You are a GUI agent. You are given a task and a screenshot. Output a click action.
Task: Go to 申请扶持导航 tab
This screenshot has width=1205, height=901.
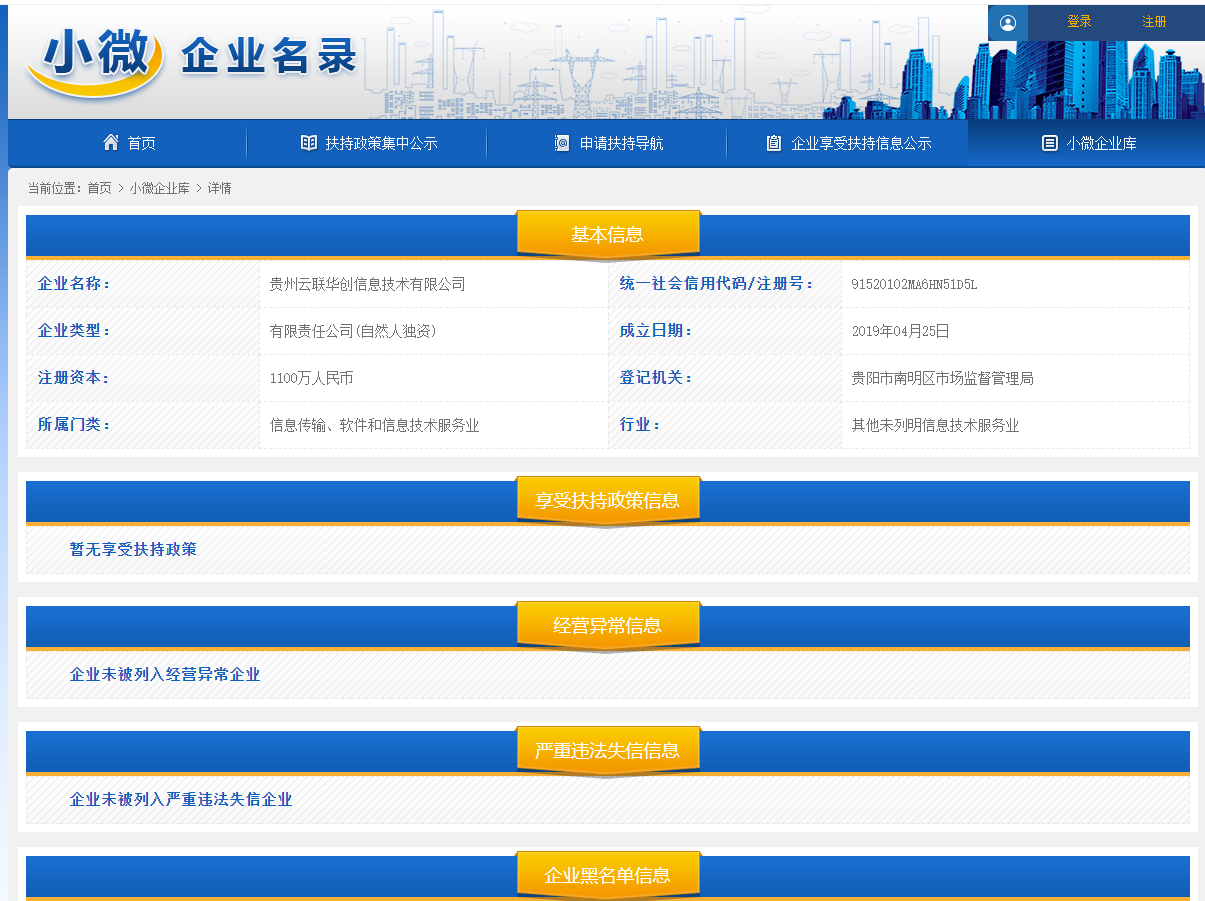tap(607, 143)
